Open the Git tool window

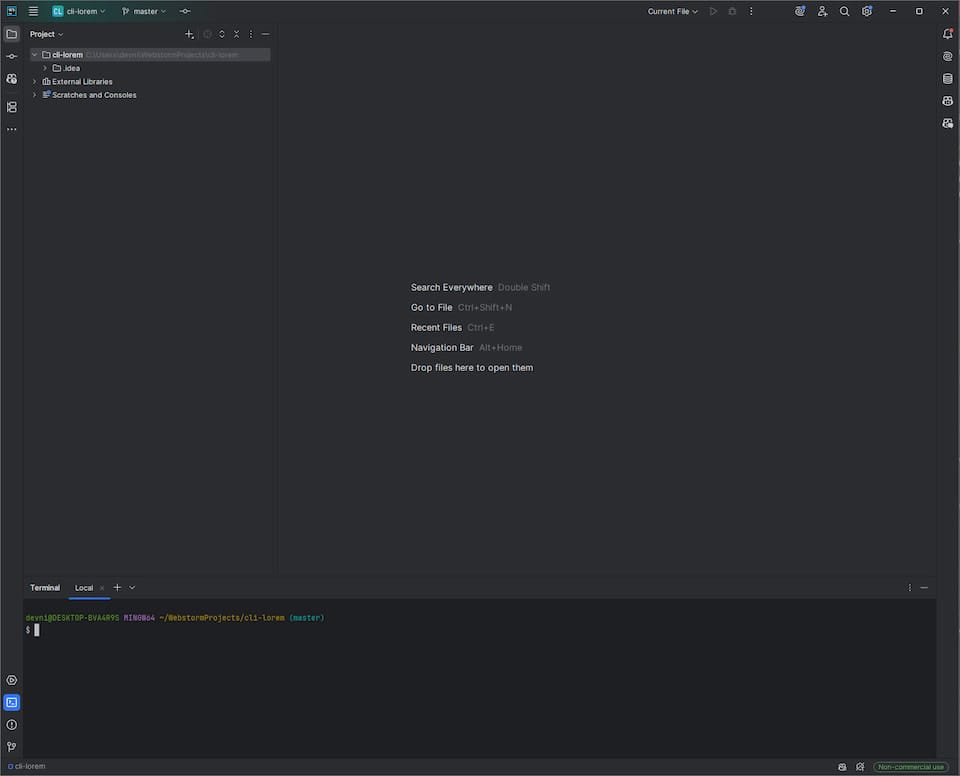tap(12, 746)
